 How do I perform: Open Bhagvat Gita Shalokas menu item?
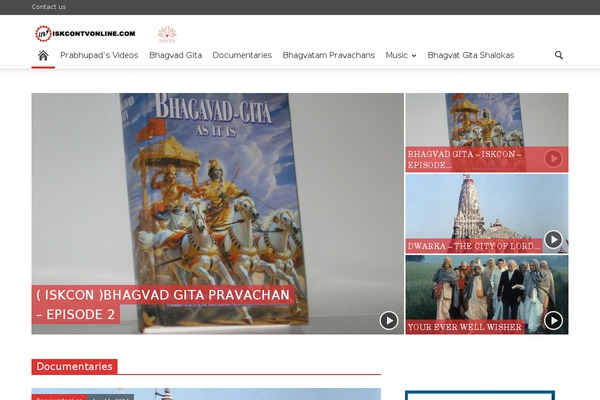pos(471,56)
